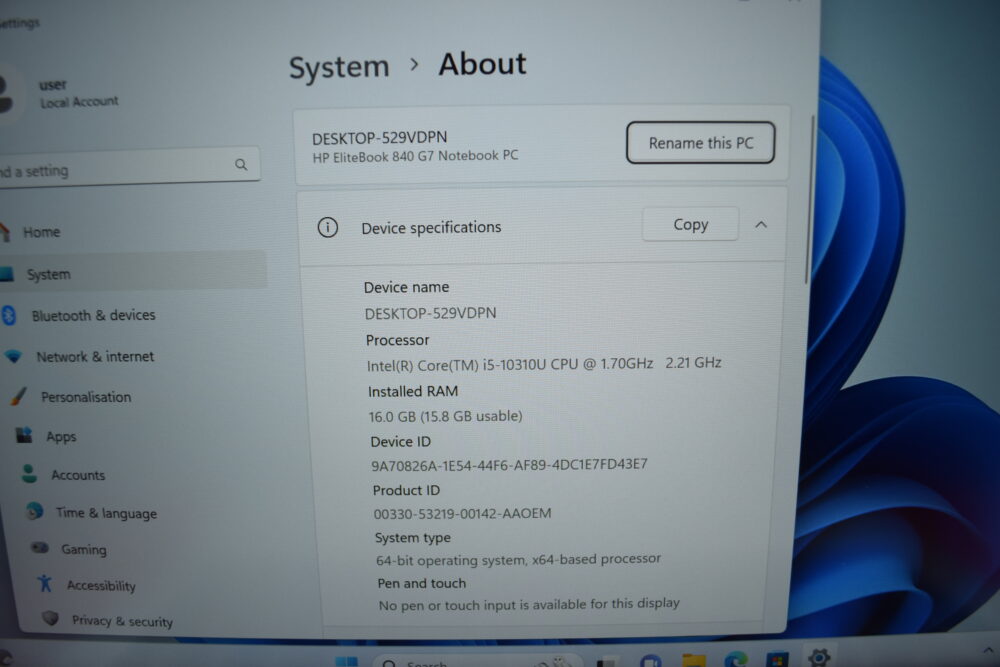Click the user profile avatar
Image resolution: width=1000 pixels, height=667 pixels.
coord(6,94)
